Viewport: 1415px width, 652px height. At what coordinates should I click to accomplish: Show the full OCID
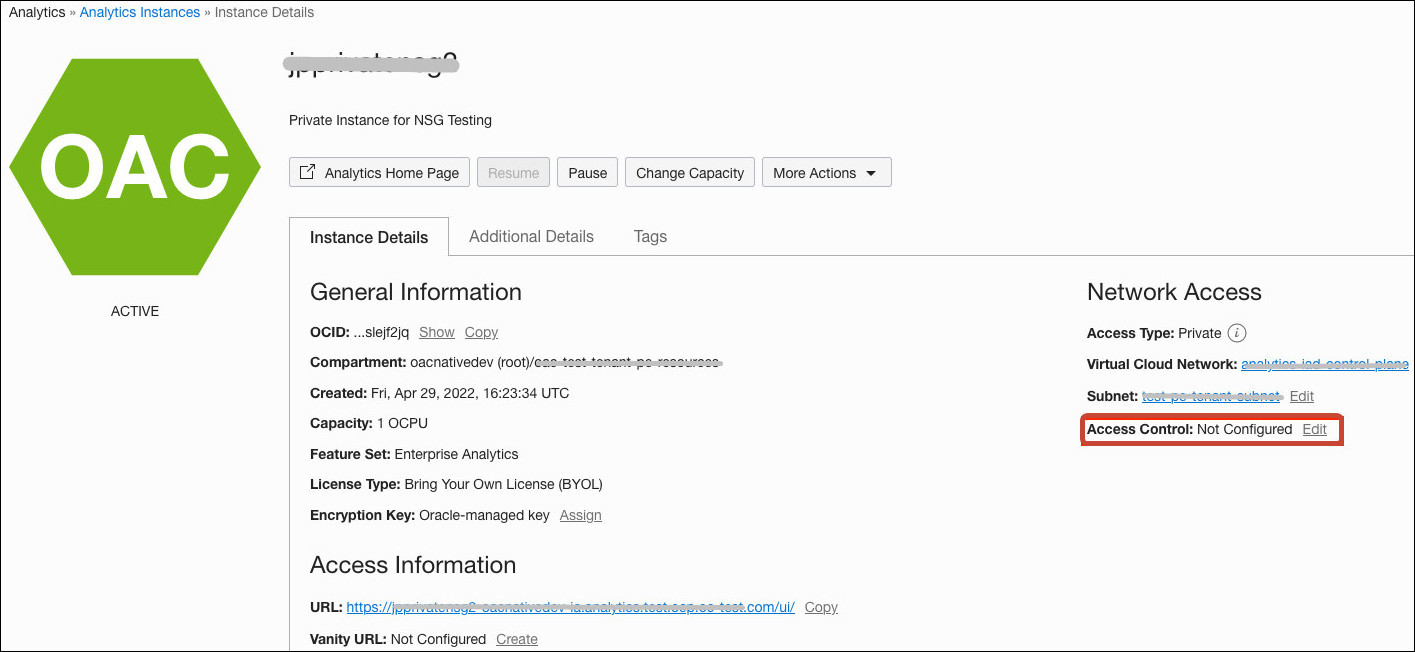[437, 332]
